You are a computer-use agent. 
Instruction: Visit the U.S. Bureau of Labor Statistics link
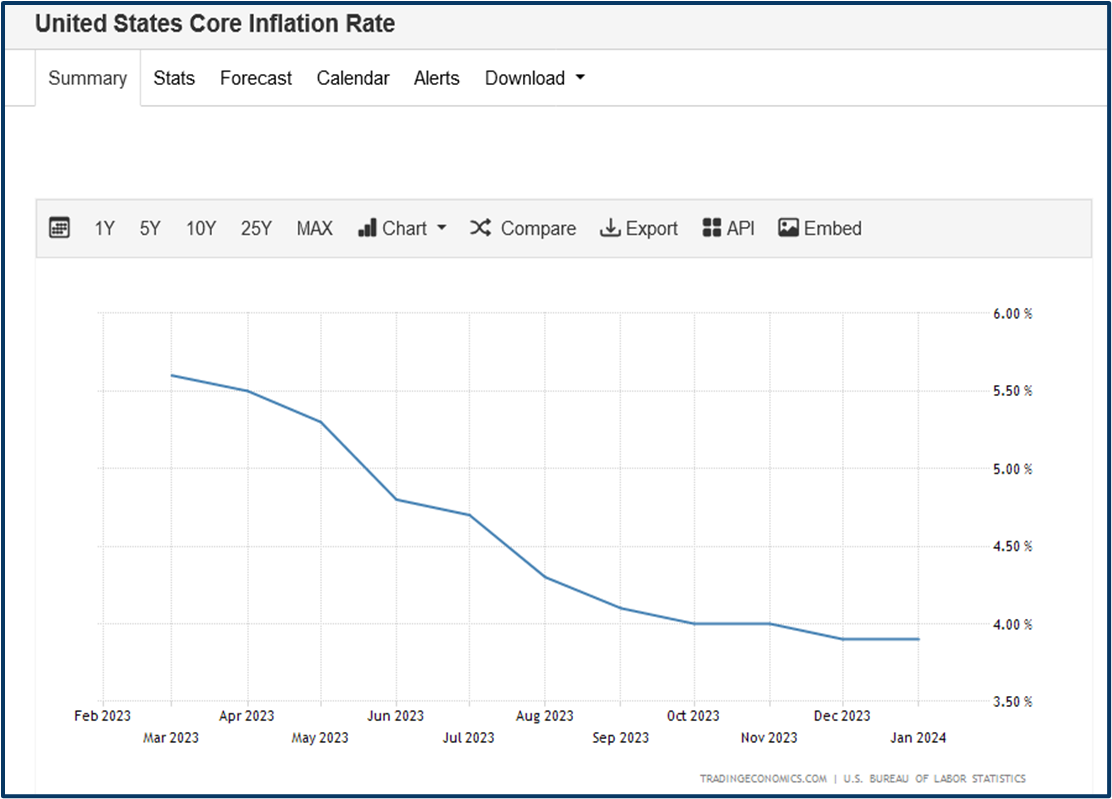(935, 778)
